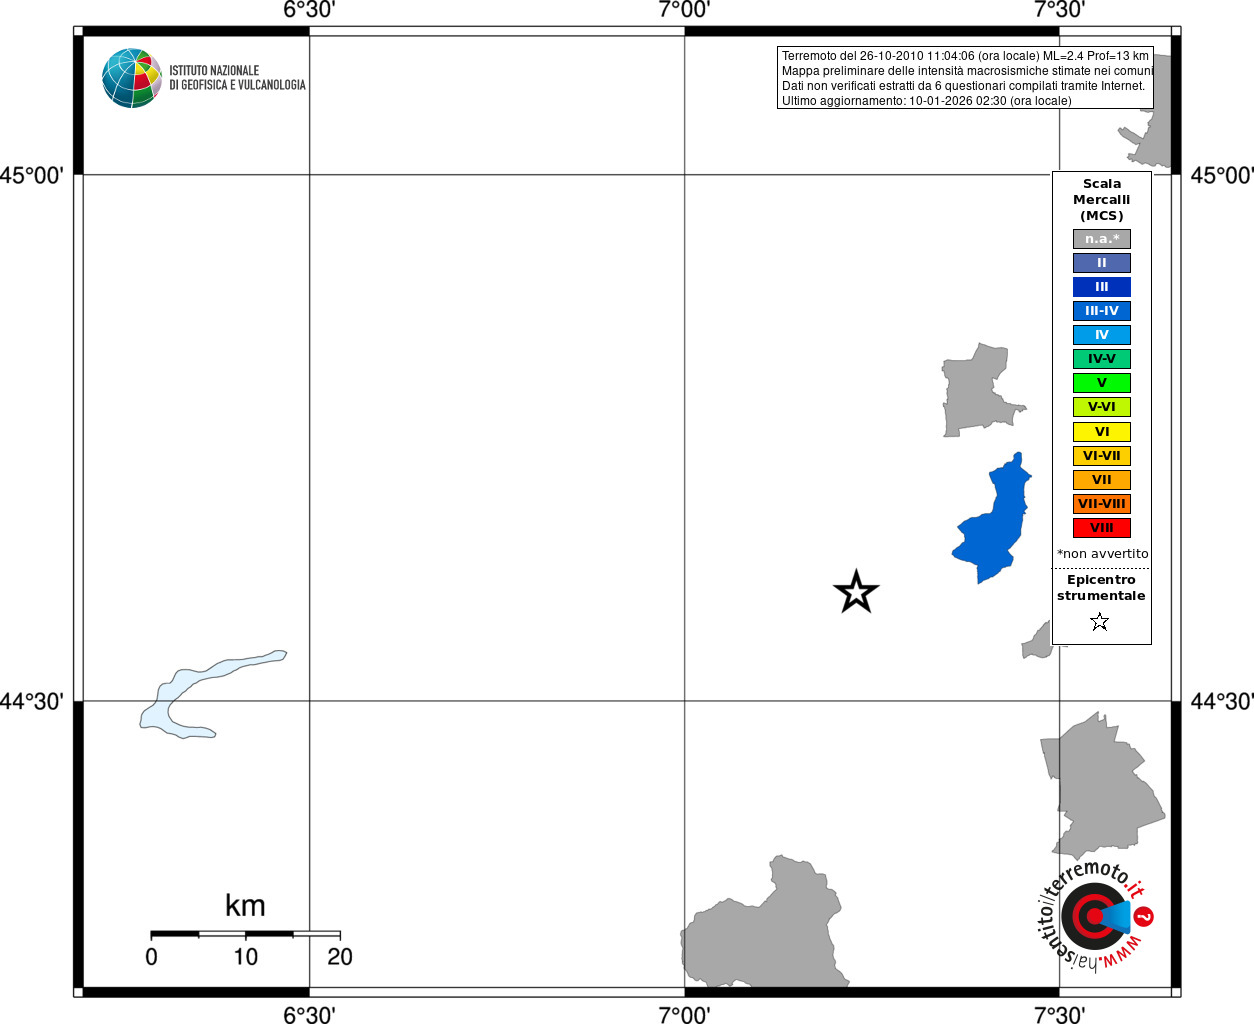
Task: Click the 'Terremoto del 26-10-2010' info line
Action: 965,56
